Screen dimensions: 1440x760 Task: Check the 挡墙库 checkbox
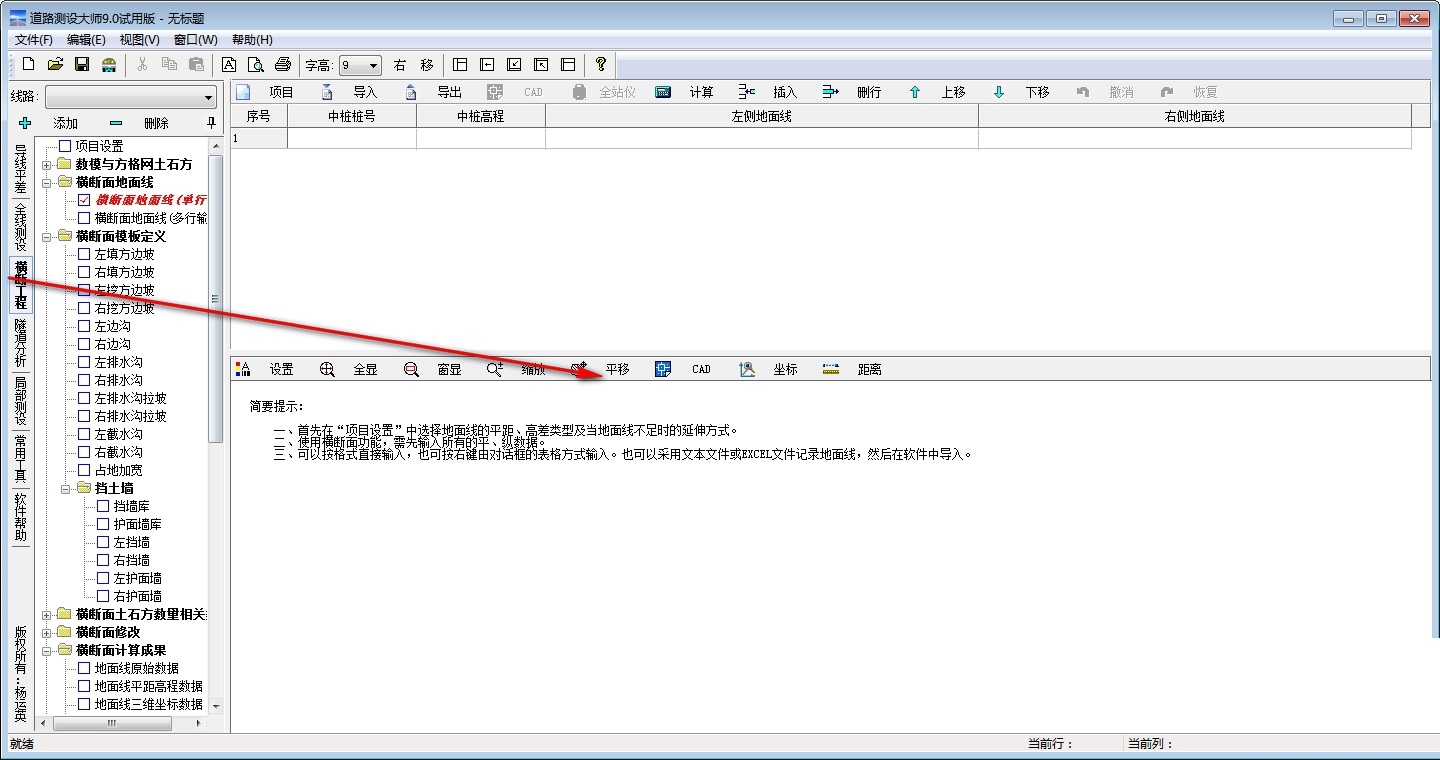coord(103,506)
